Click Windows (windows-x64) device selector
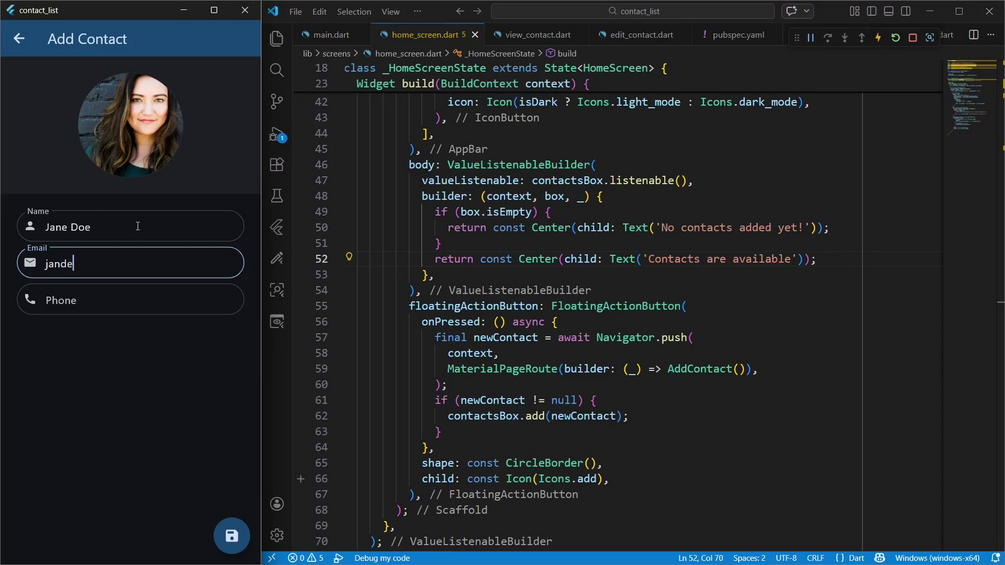 pos(937,558)
